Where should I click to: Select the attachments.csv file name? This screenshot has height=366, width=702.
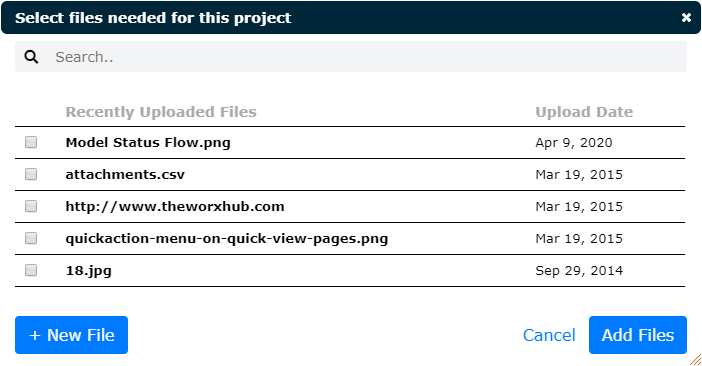pos(125,174)
